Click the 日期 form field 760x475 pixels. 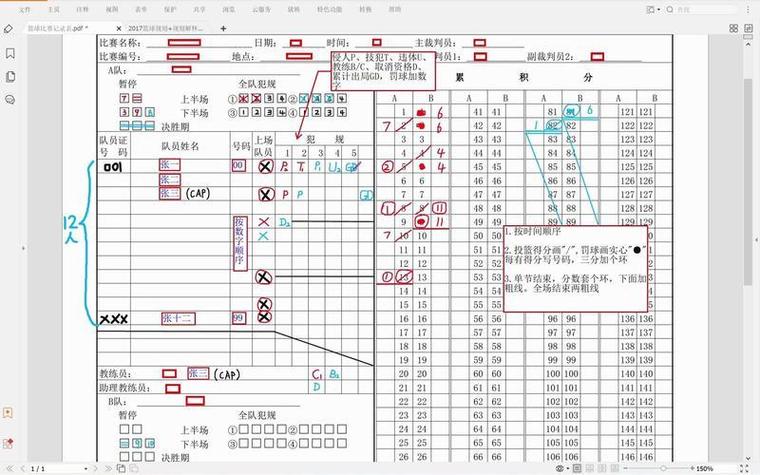pos(296,43)
